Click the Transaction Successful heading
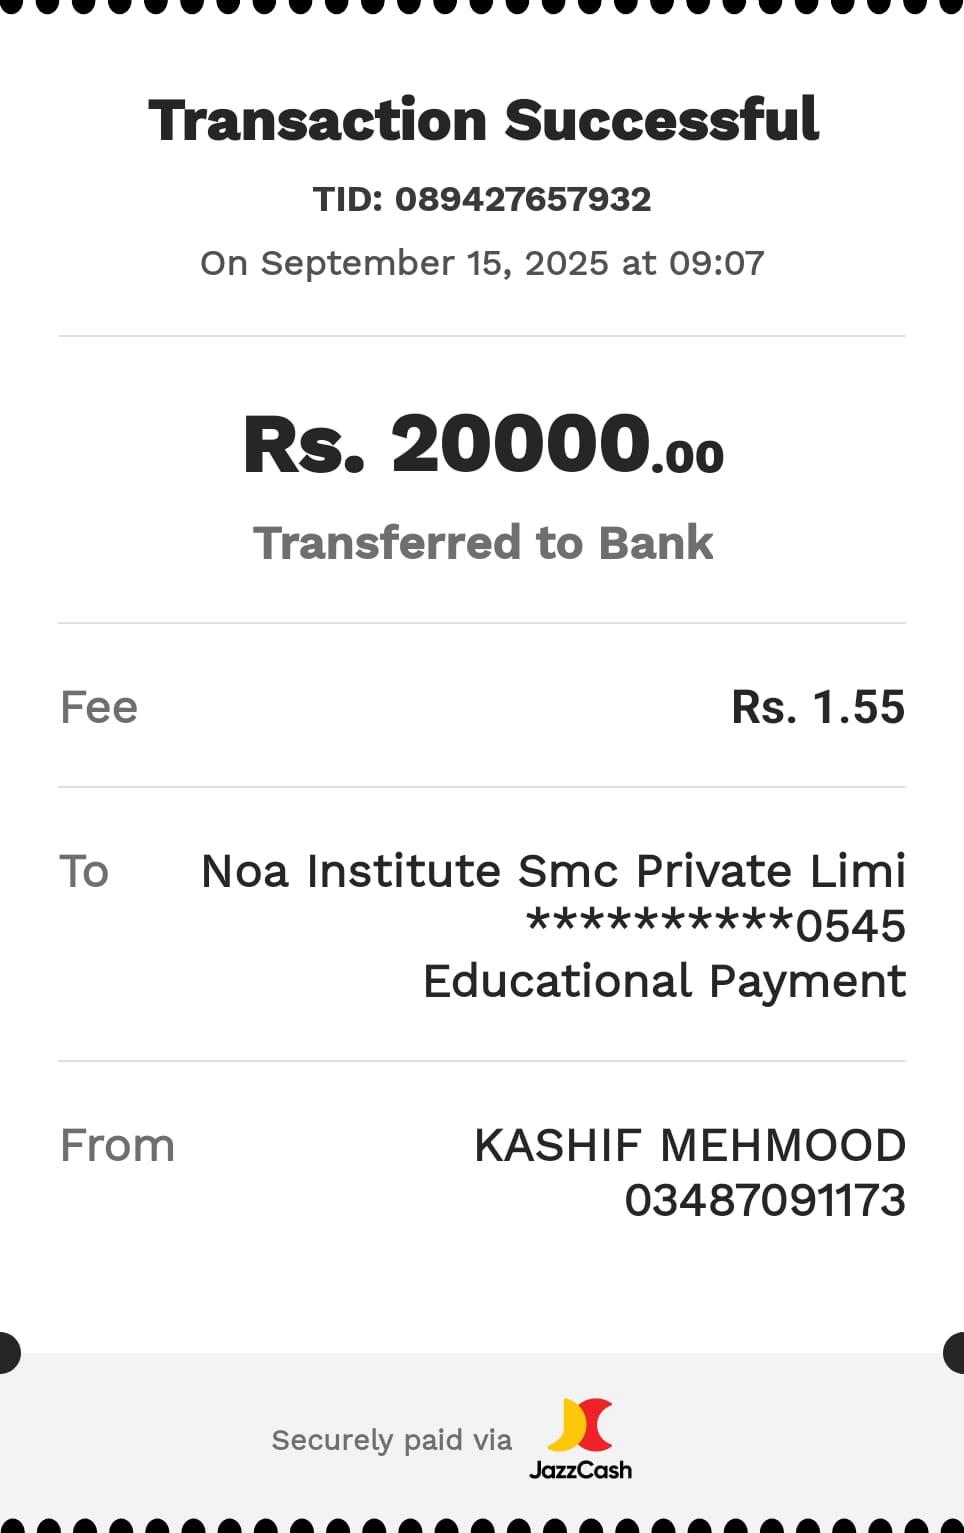 [x=483, y=121]
